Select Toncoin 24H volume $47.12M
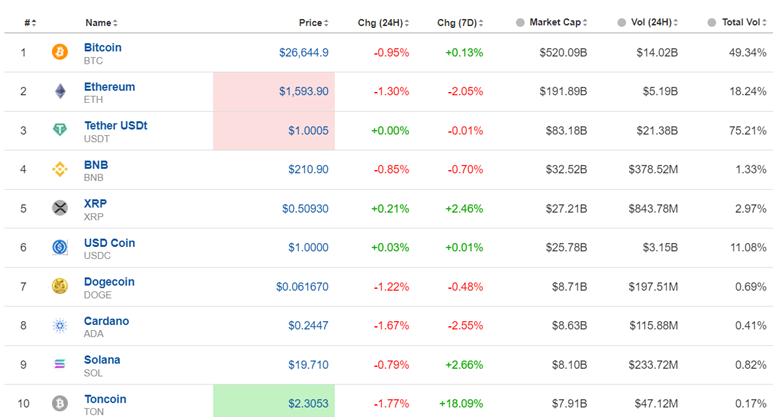780x417 pixels. 656,404
